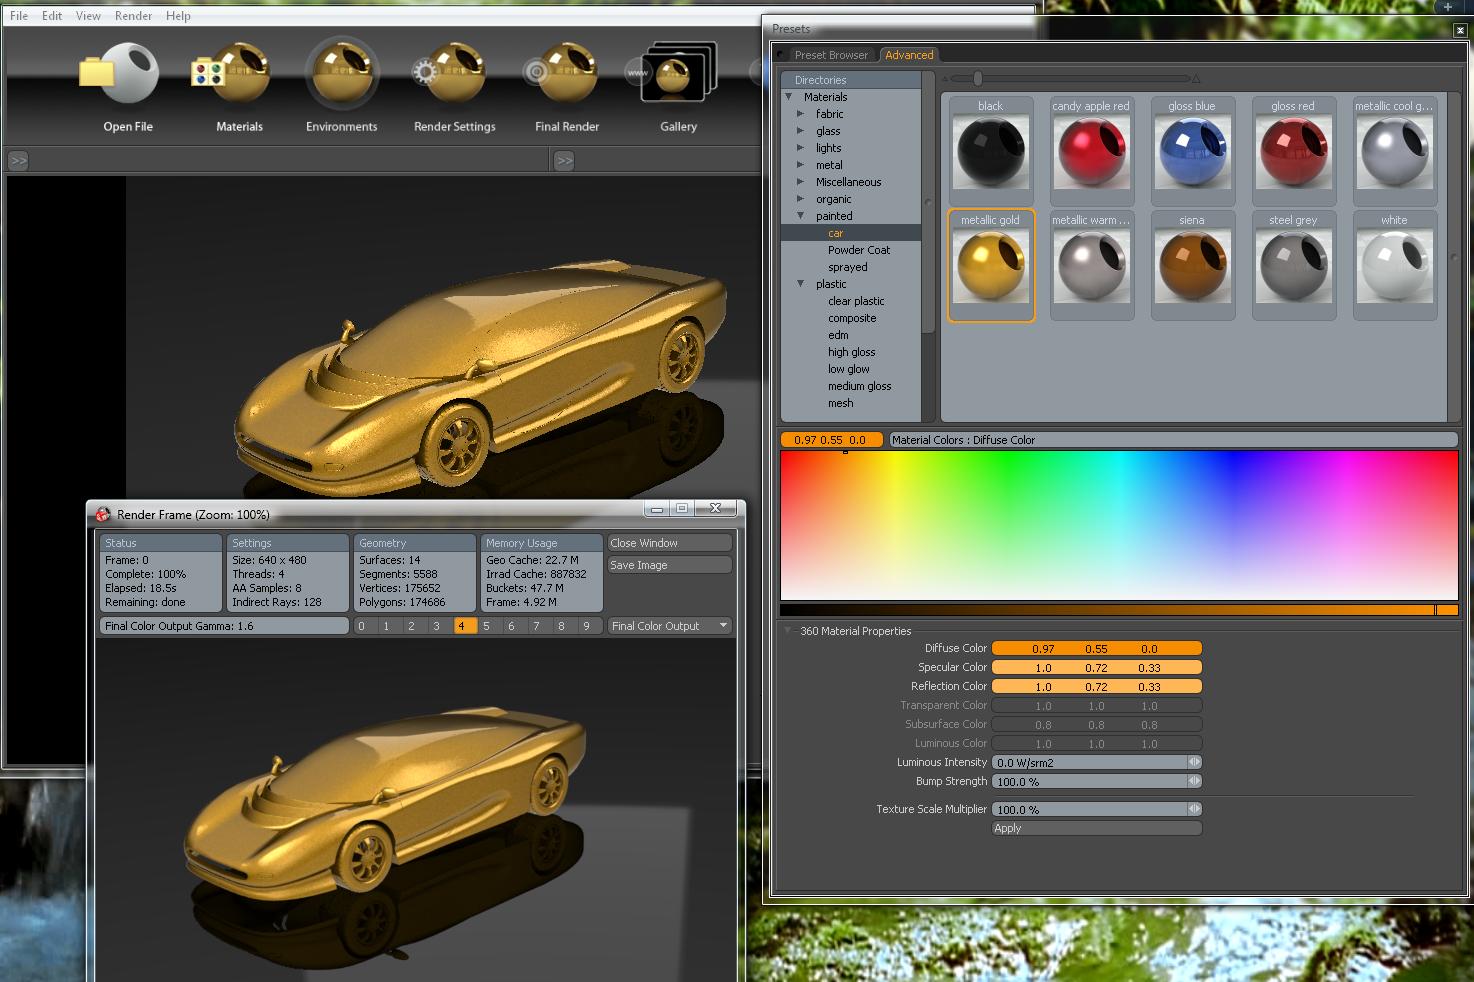Image resolution: width=1474 pixels, height=982 pixels.
Task: Select the metallic warm preset sphere
Action: (1091, 265)
